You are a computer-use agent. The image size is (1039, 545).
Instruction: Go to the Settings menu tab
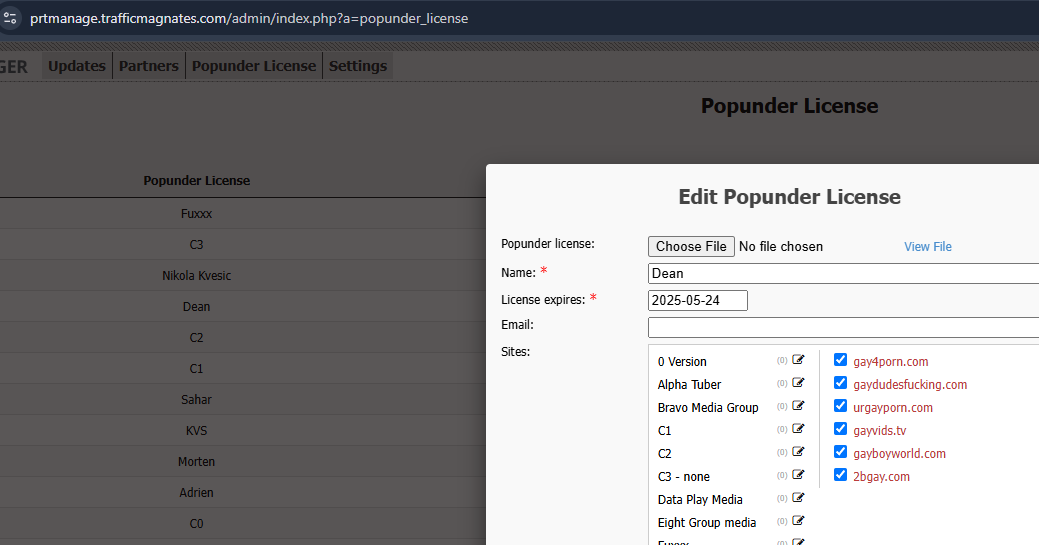click(358, 66)
